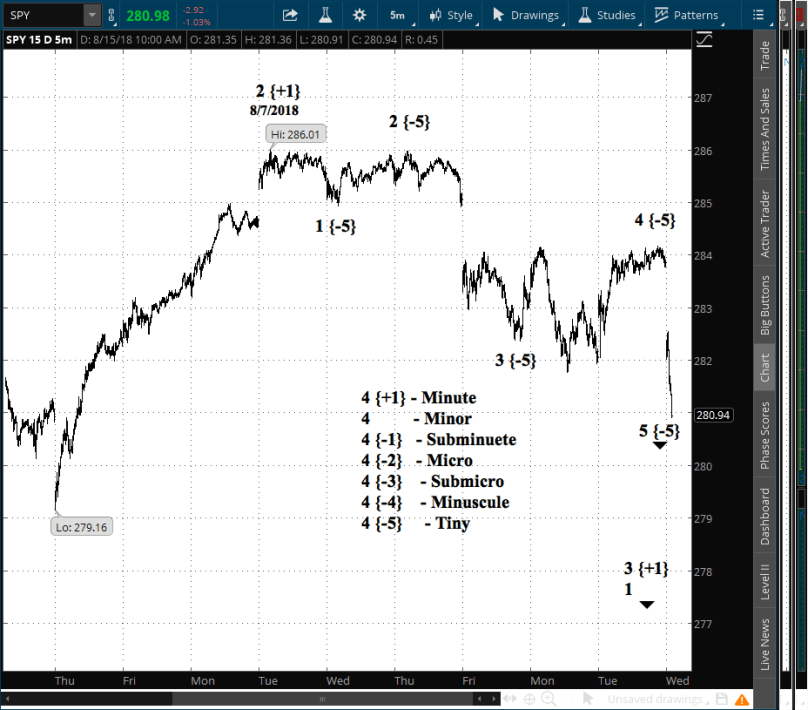Open the Times And Sales tab
Screen dimensions: 808x710
pyautogui.click(x=765, y=130)
